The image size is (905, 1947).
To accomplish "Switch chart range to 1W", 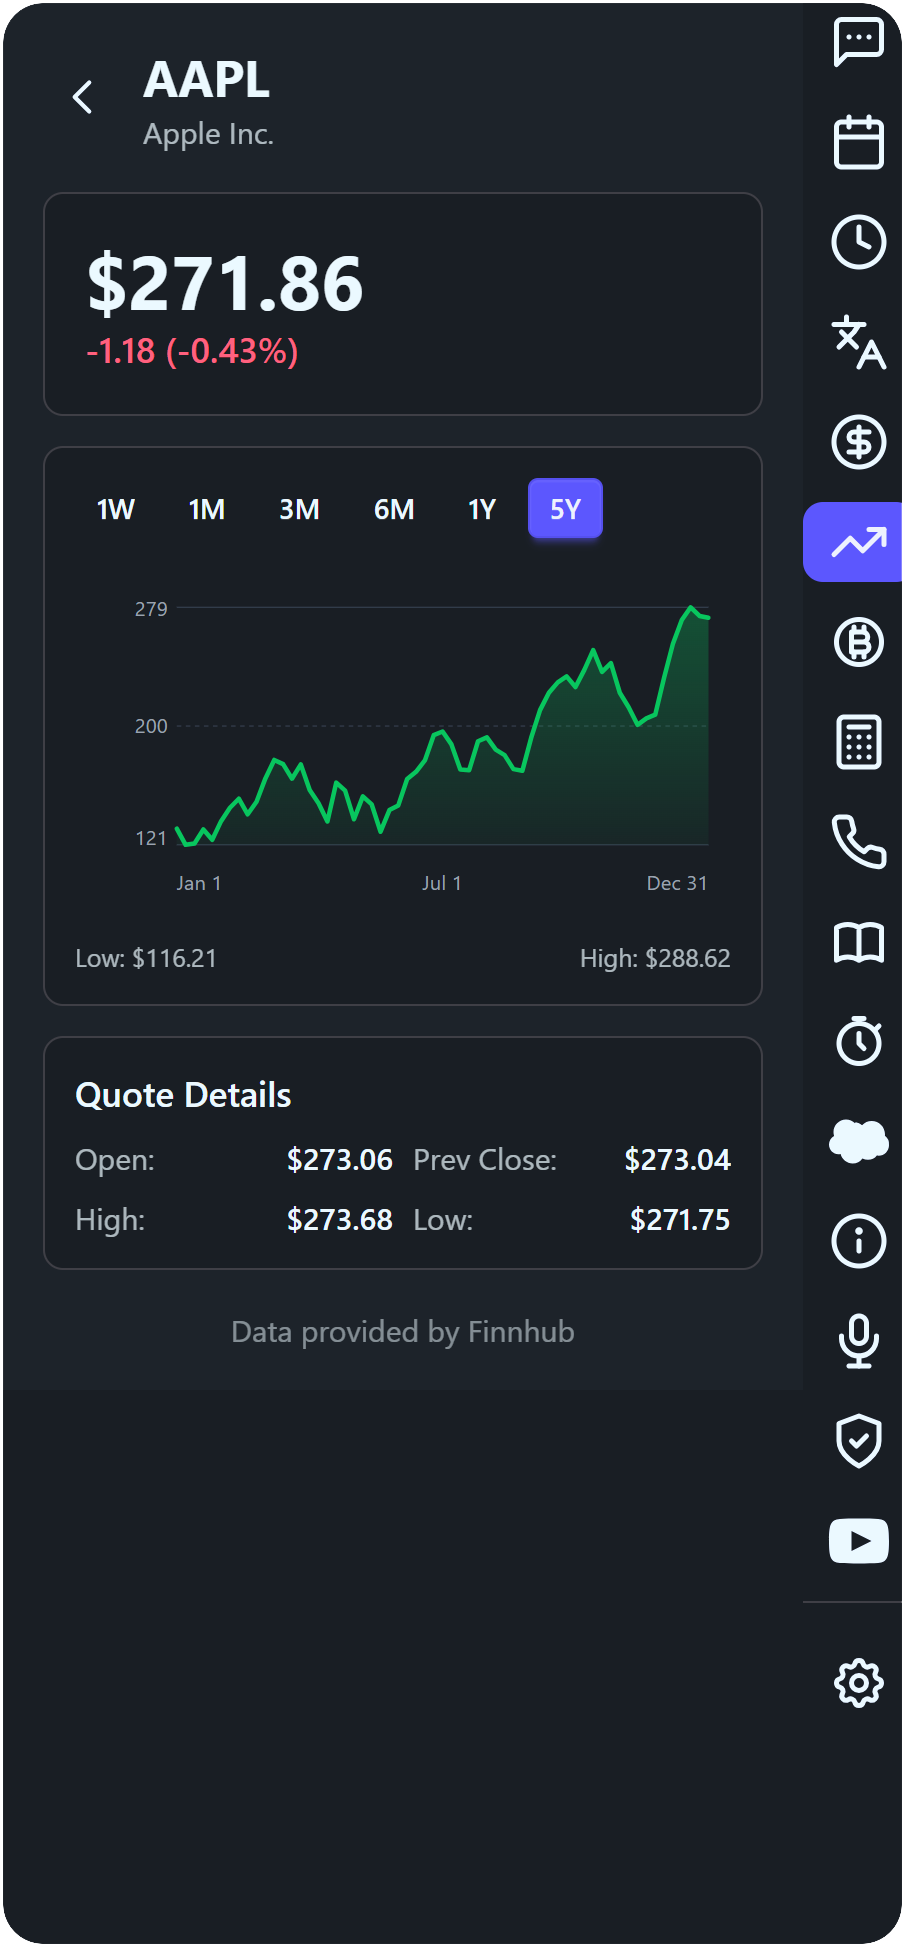I will 116,510.
